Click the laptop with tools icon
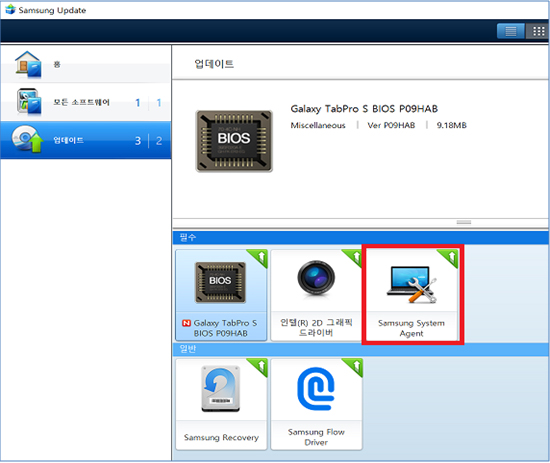Image resolution: width=550 pixels, height=463 pixels. [x=412, y=284]
